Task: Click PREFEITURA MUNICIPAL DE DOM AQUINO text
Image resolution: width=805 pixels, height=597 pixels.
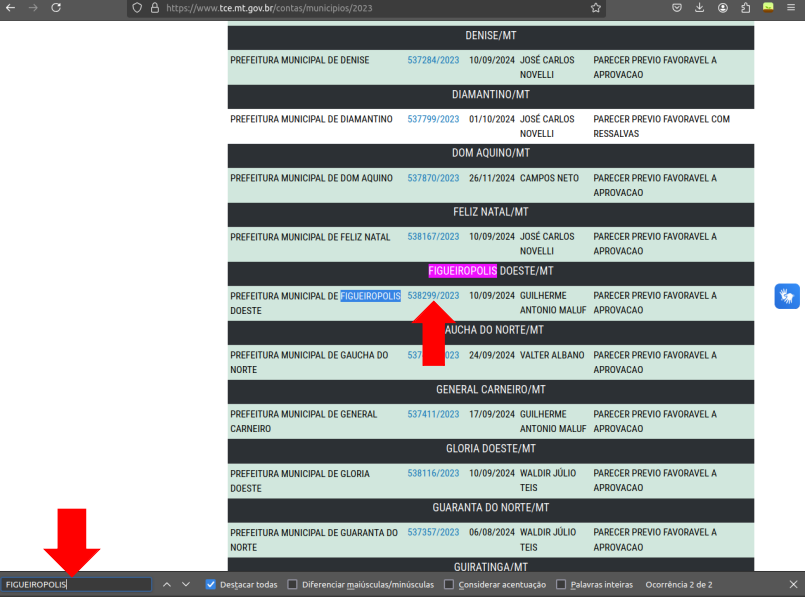Action: (311, 178)
